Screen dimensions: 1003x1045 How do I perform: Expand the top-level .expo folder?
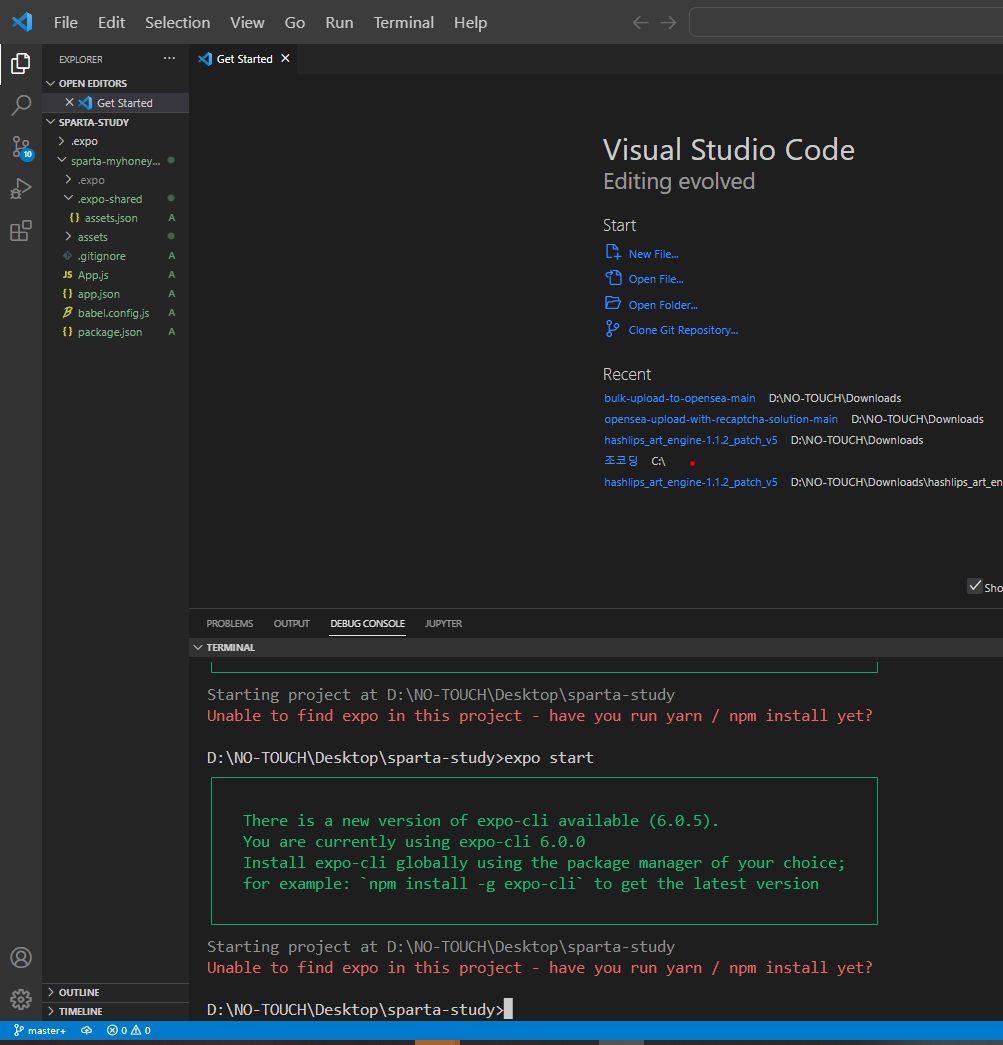click(61, 141)
